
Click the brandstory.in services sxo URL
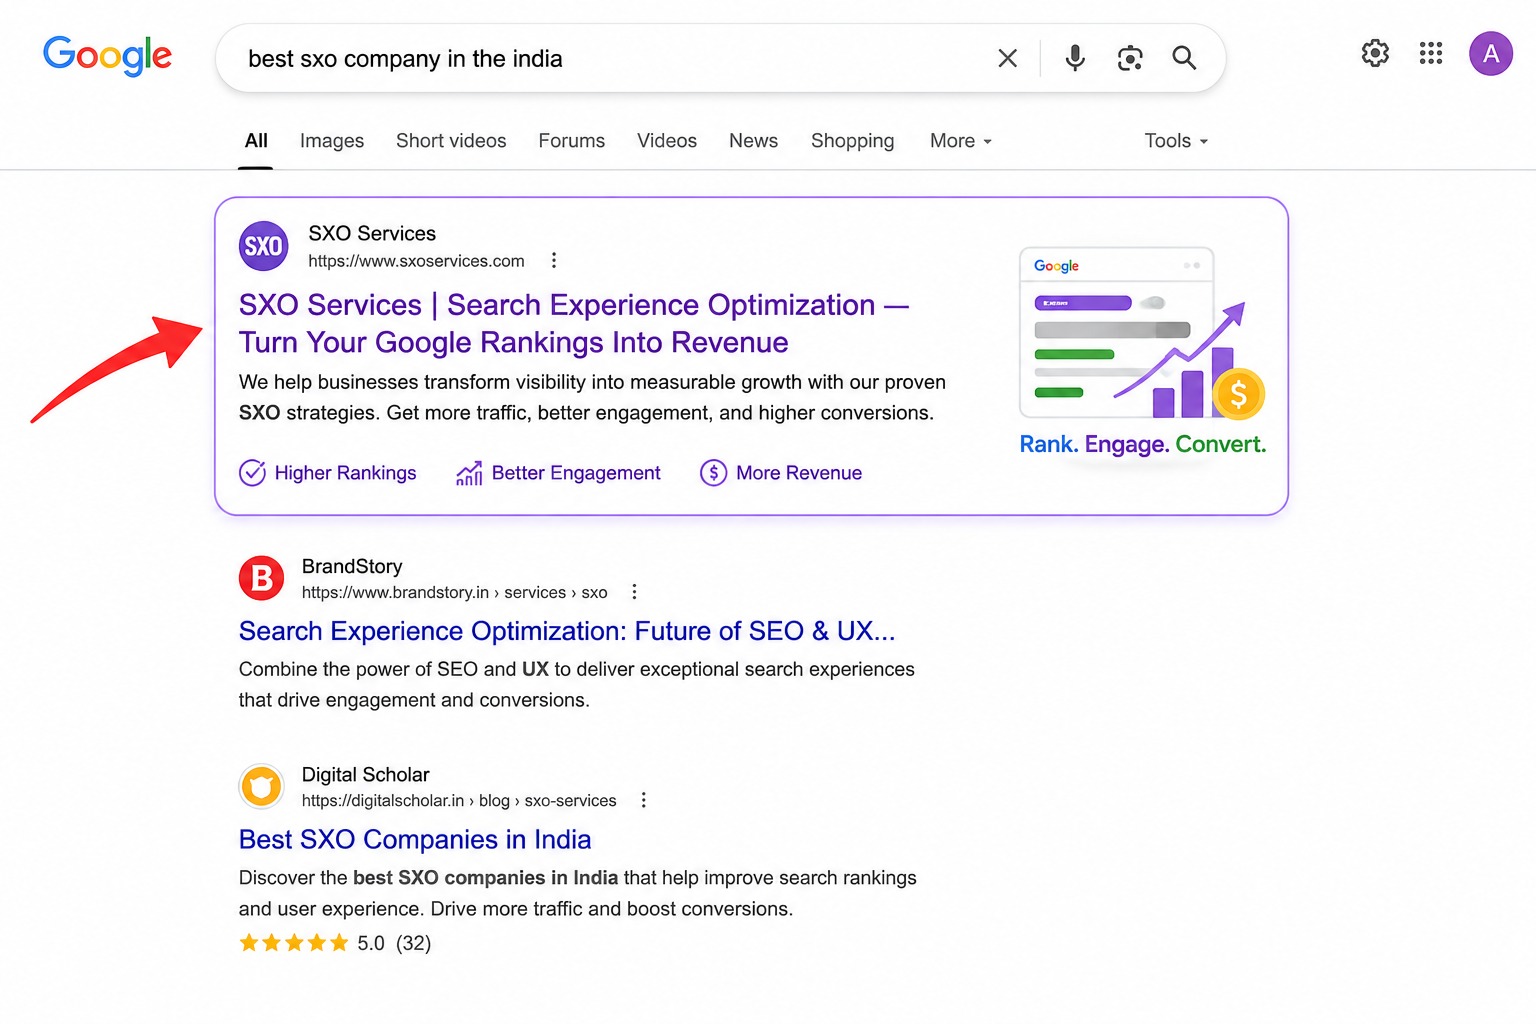(455, 593)
